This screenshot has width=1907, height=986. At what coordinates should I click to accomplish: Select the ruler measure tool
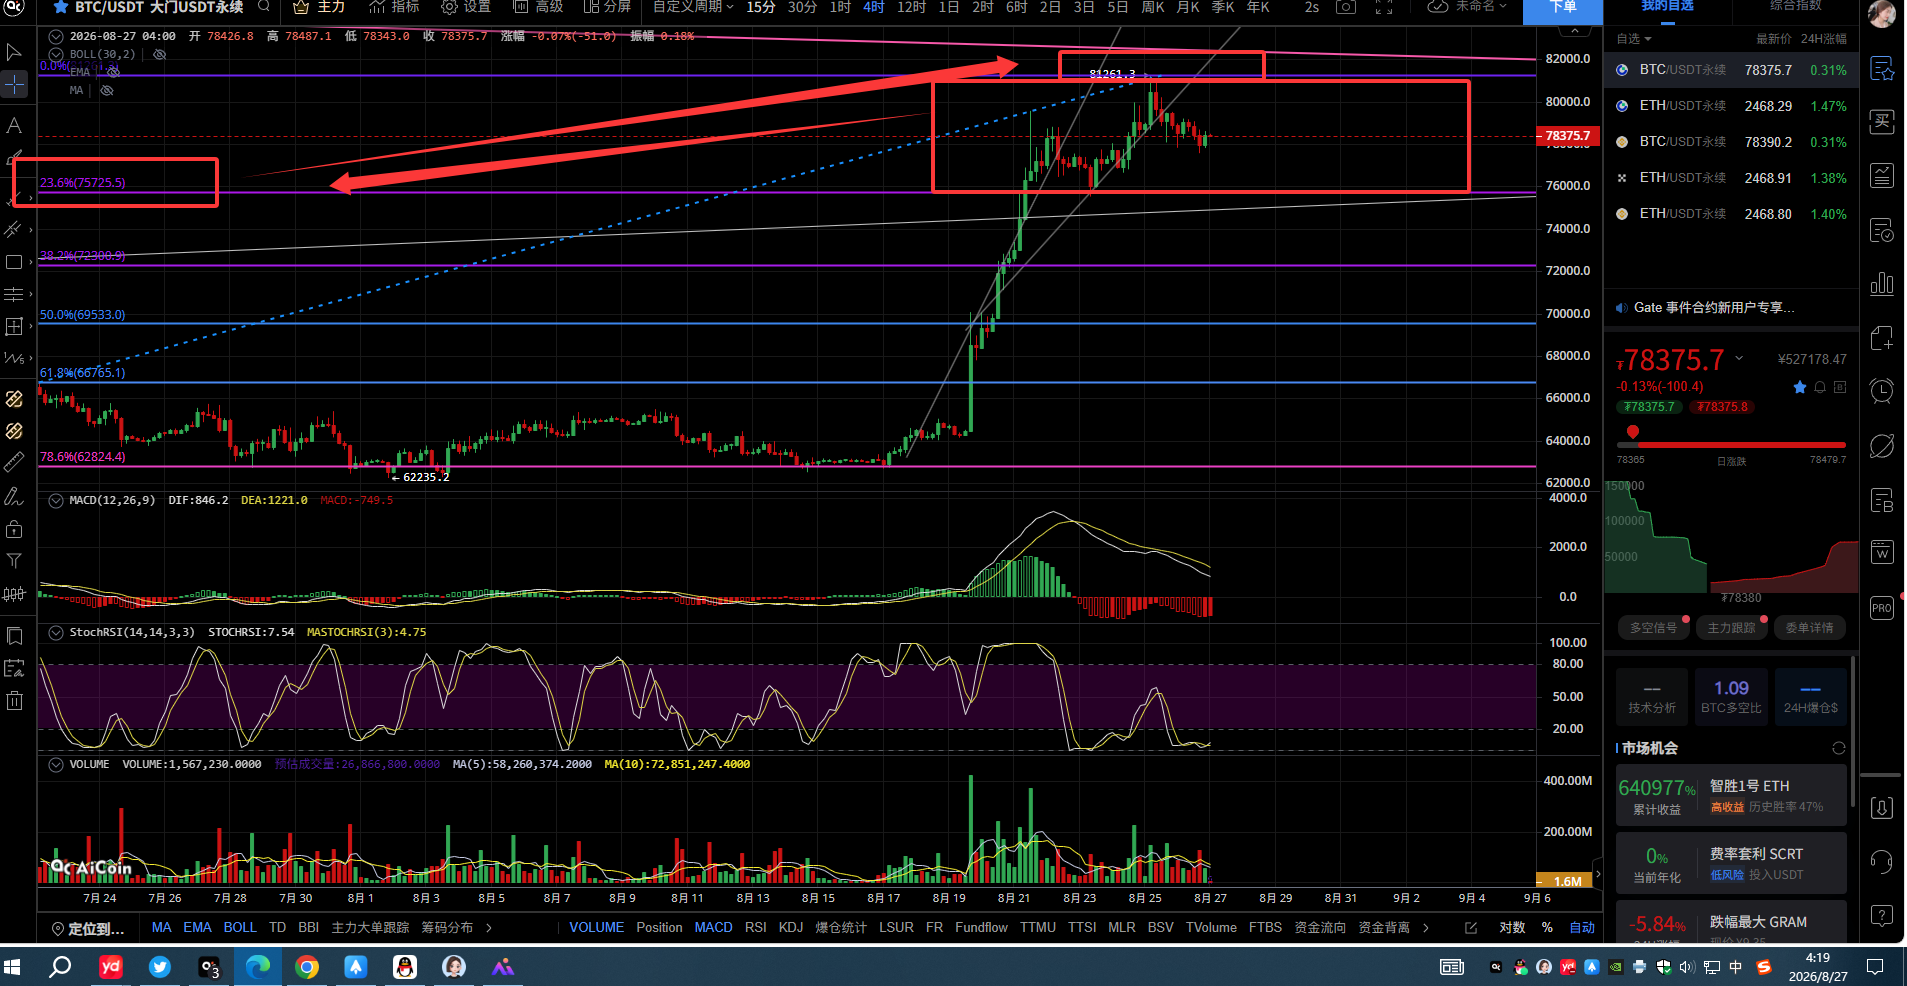coord(14,463)
